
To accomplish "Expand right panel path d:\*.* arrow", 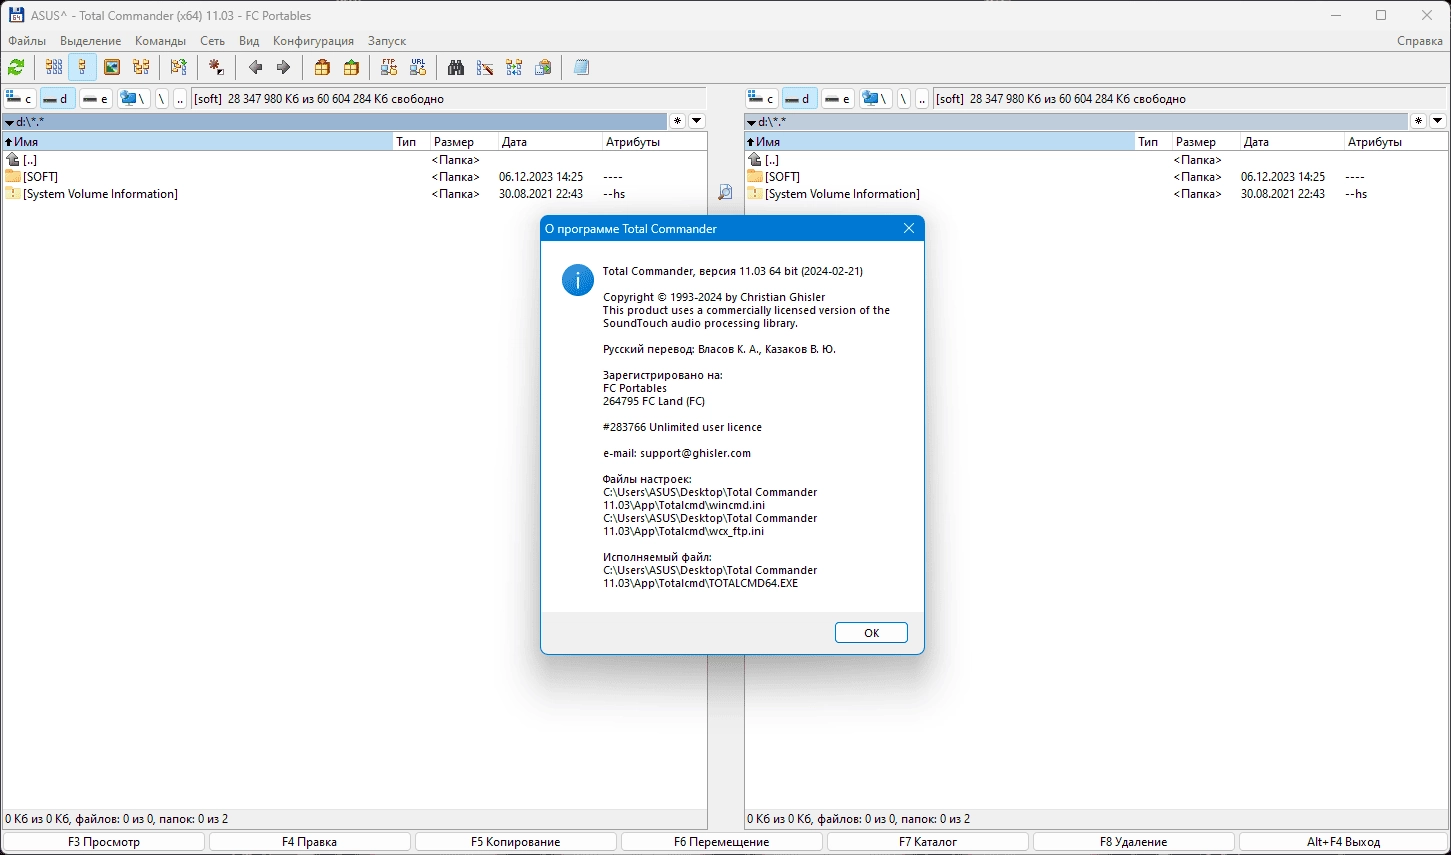I will 751,122.
